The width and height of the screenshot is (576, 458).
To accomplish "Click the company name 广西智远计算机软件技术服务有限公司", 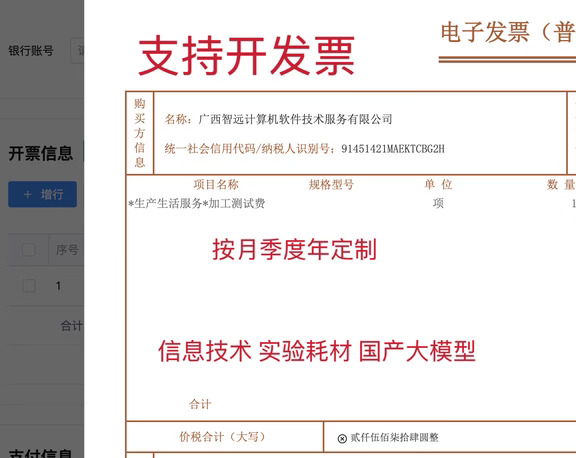I will point(295,119).
